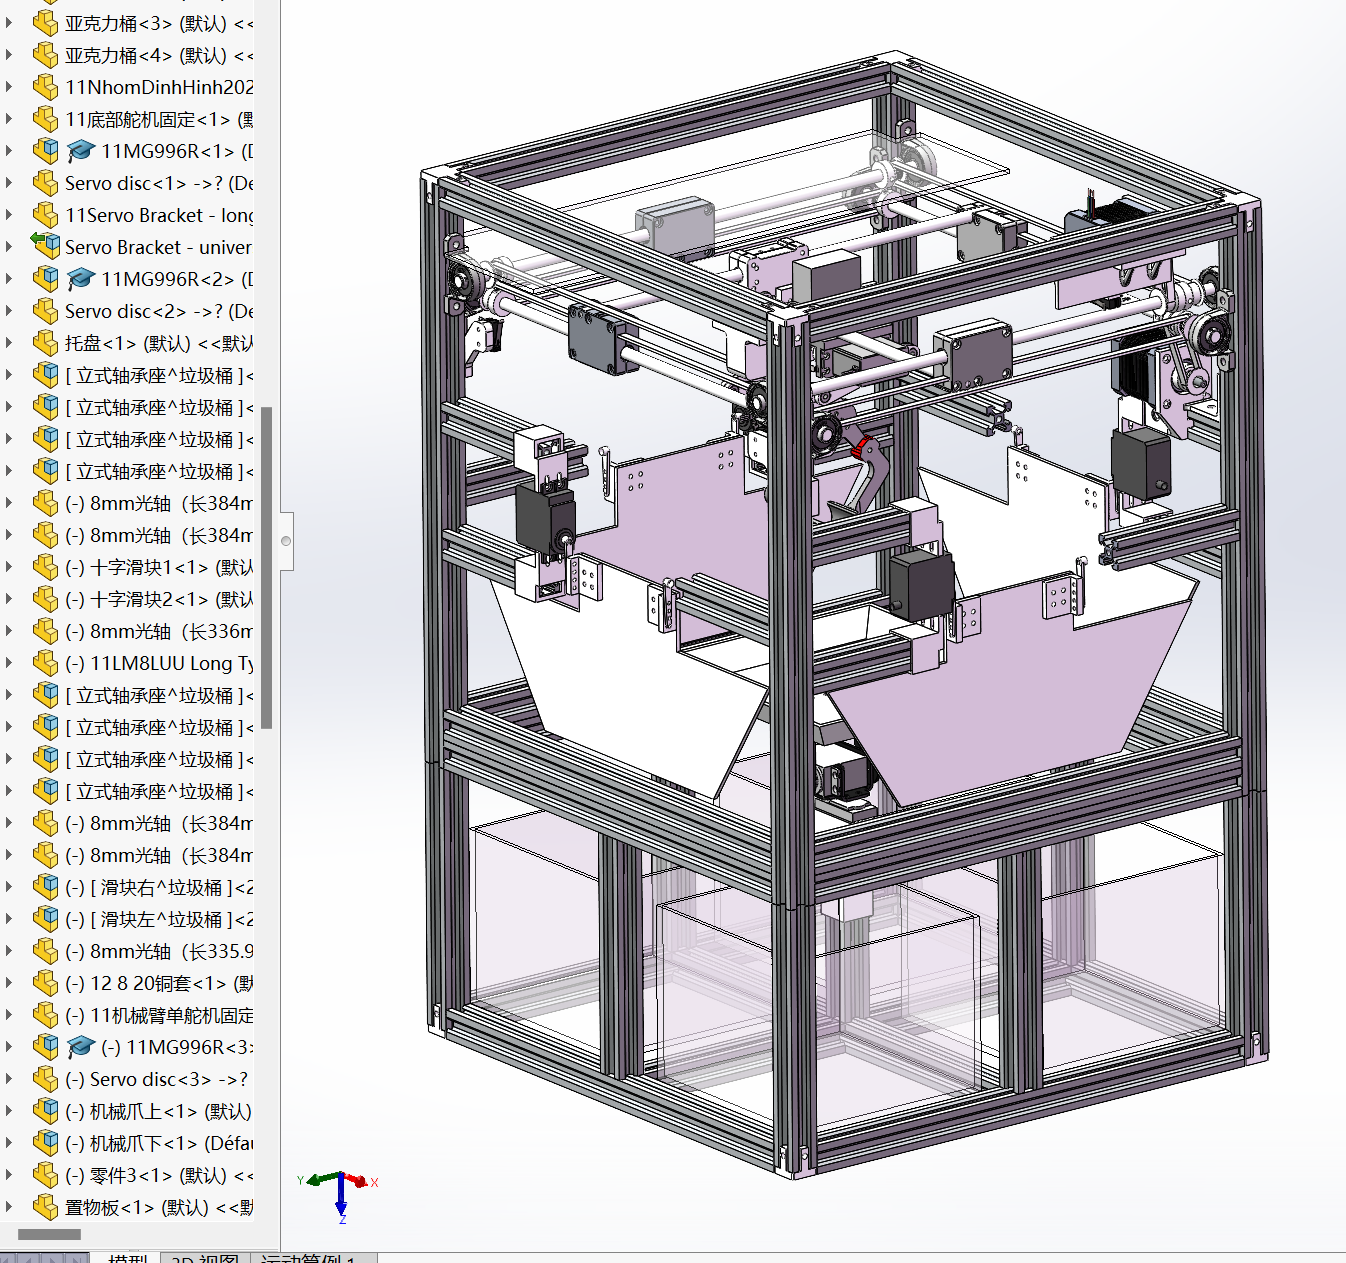Open the 运动算例 1 motion study tab

coord(309,1258)
